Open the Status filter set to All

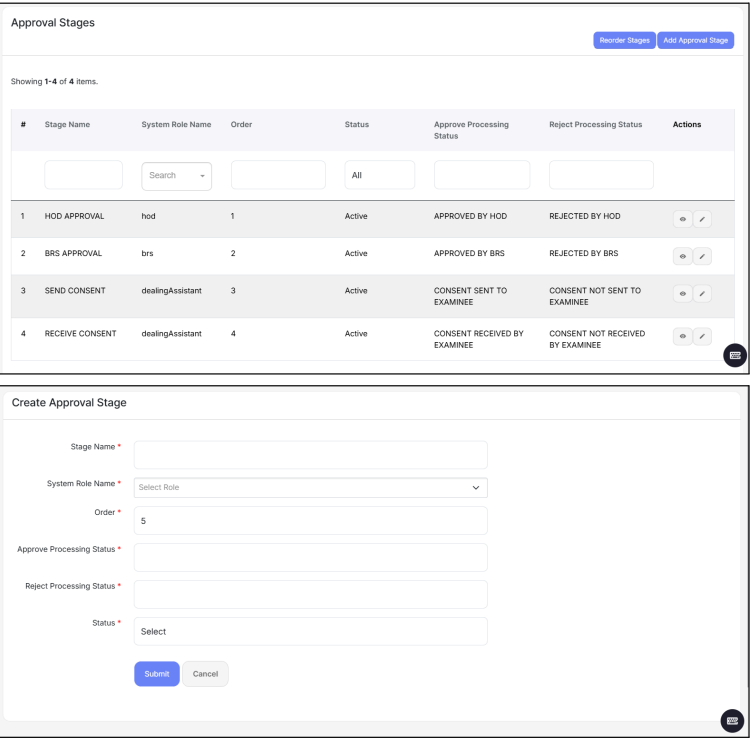tap(379, 175)
